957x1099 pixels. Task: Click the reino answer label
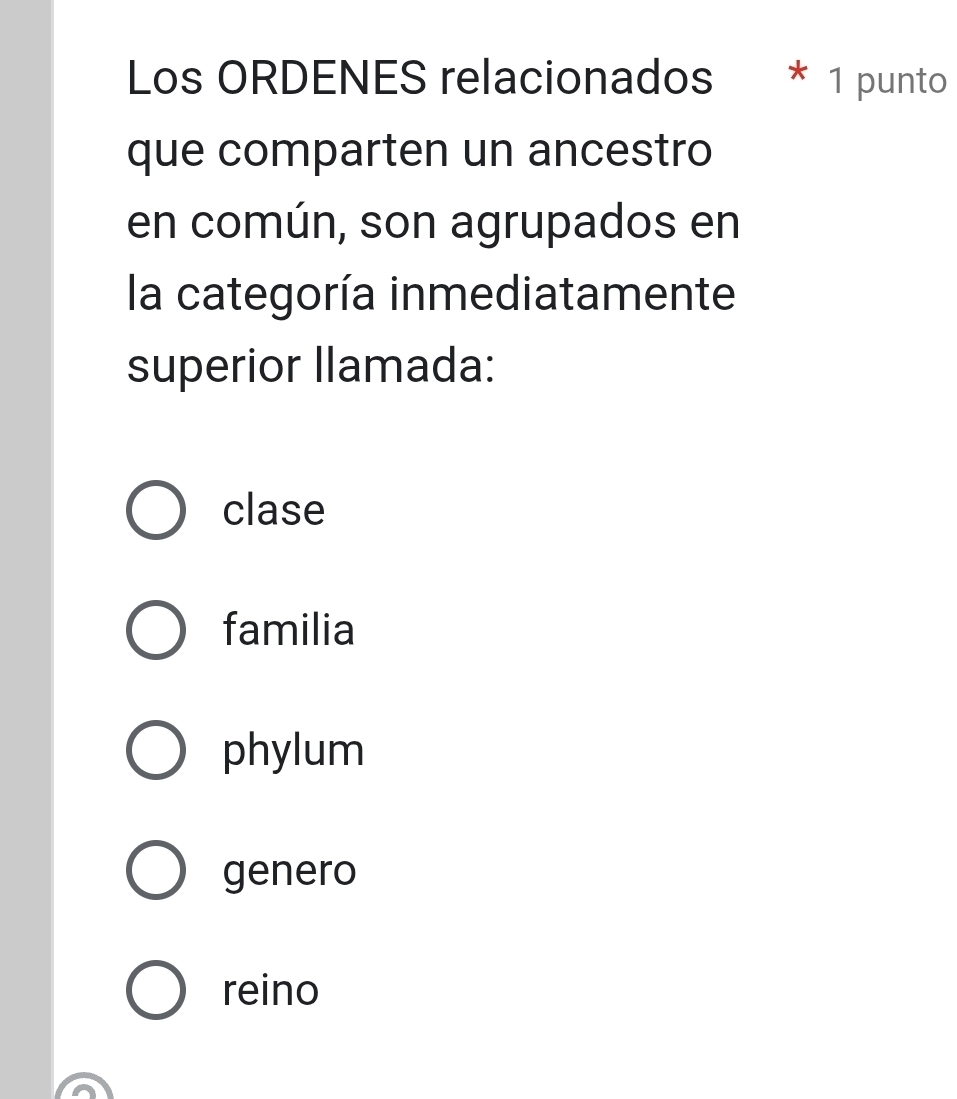point(271,991)
